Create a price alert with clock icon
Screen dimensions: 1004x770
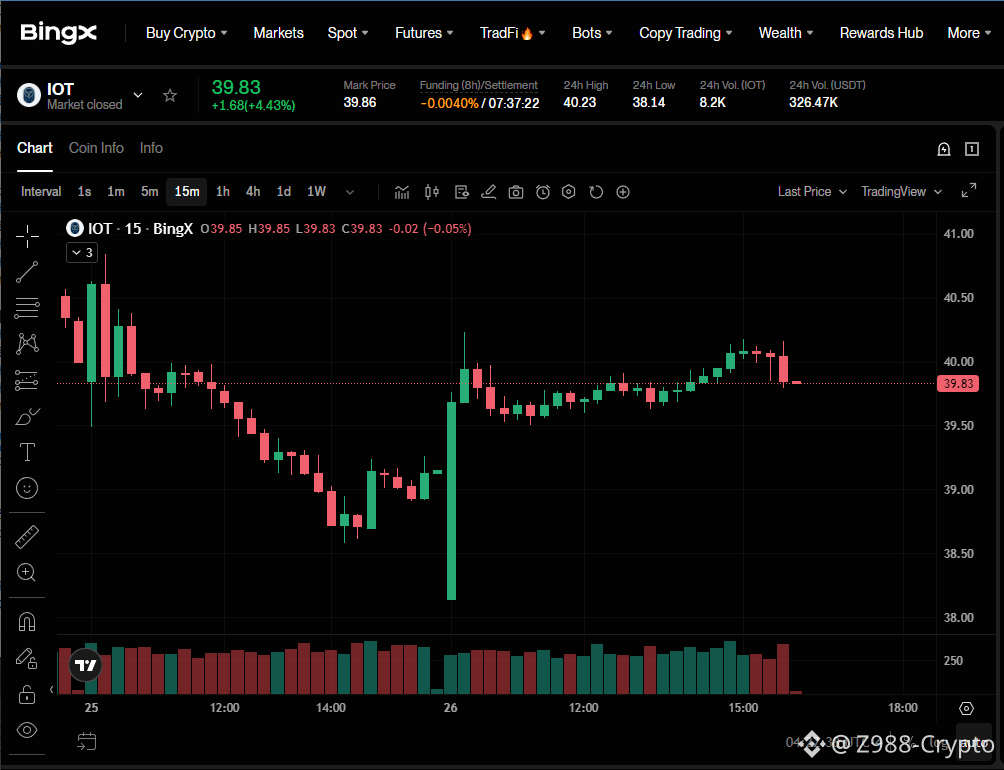tap(543, 192)
